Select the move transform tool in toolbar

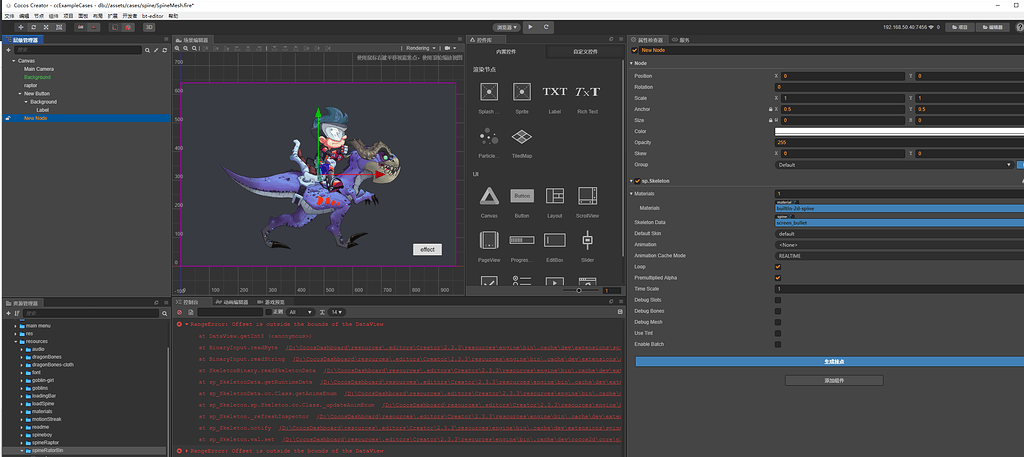tap(19, 27)
